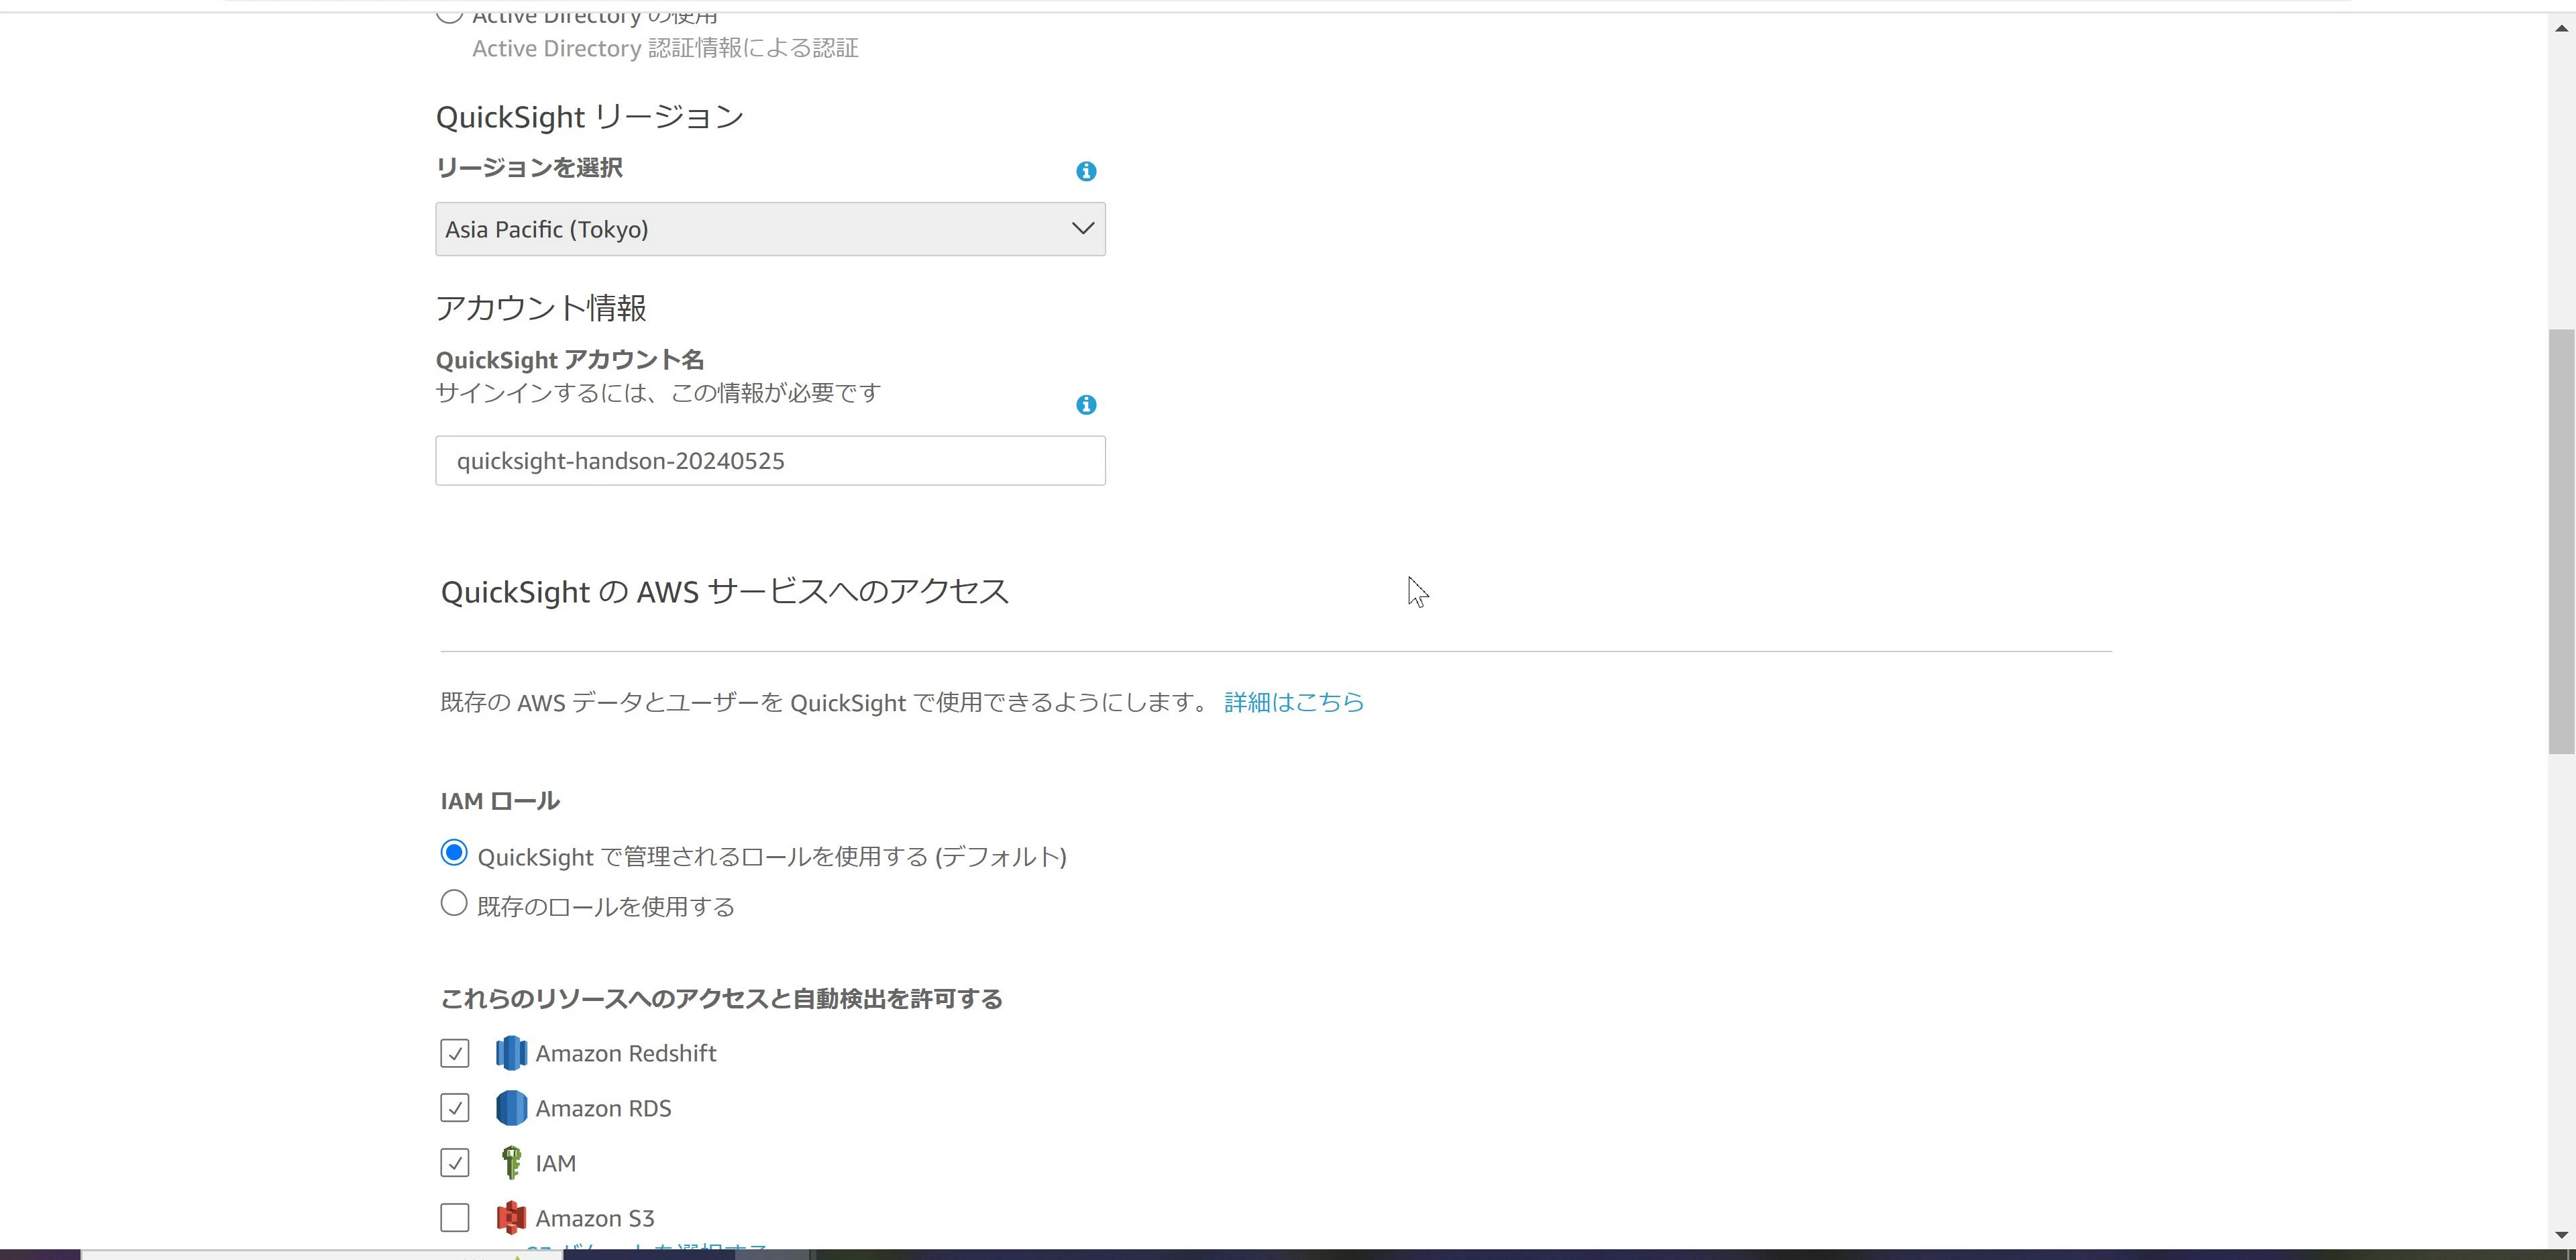
Task: Uncheck the Amazon RDS checkbox
Action: [x=455, y=1108]
